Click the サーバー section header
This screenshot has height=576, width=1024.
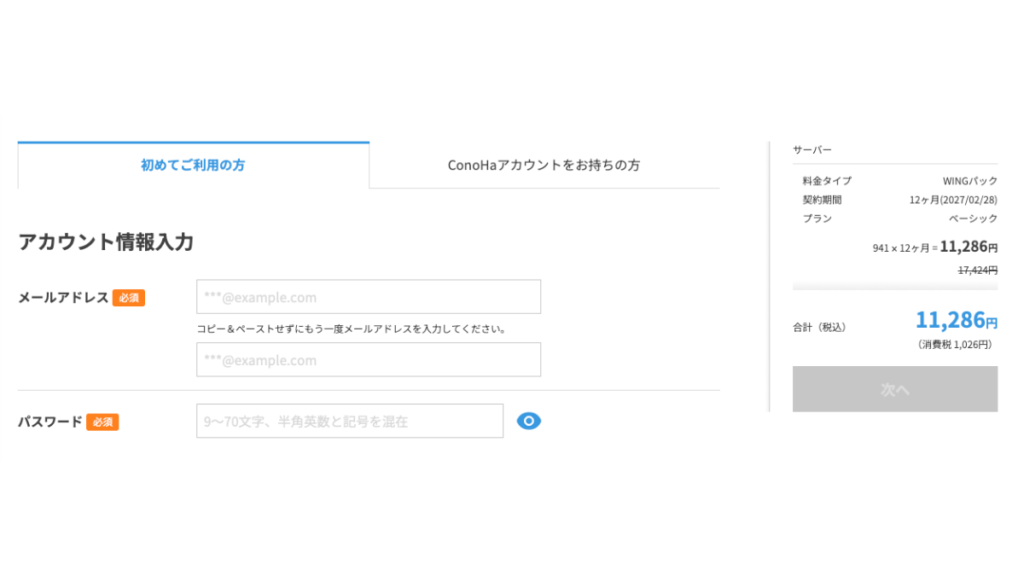click(812, 150)
